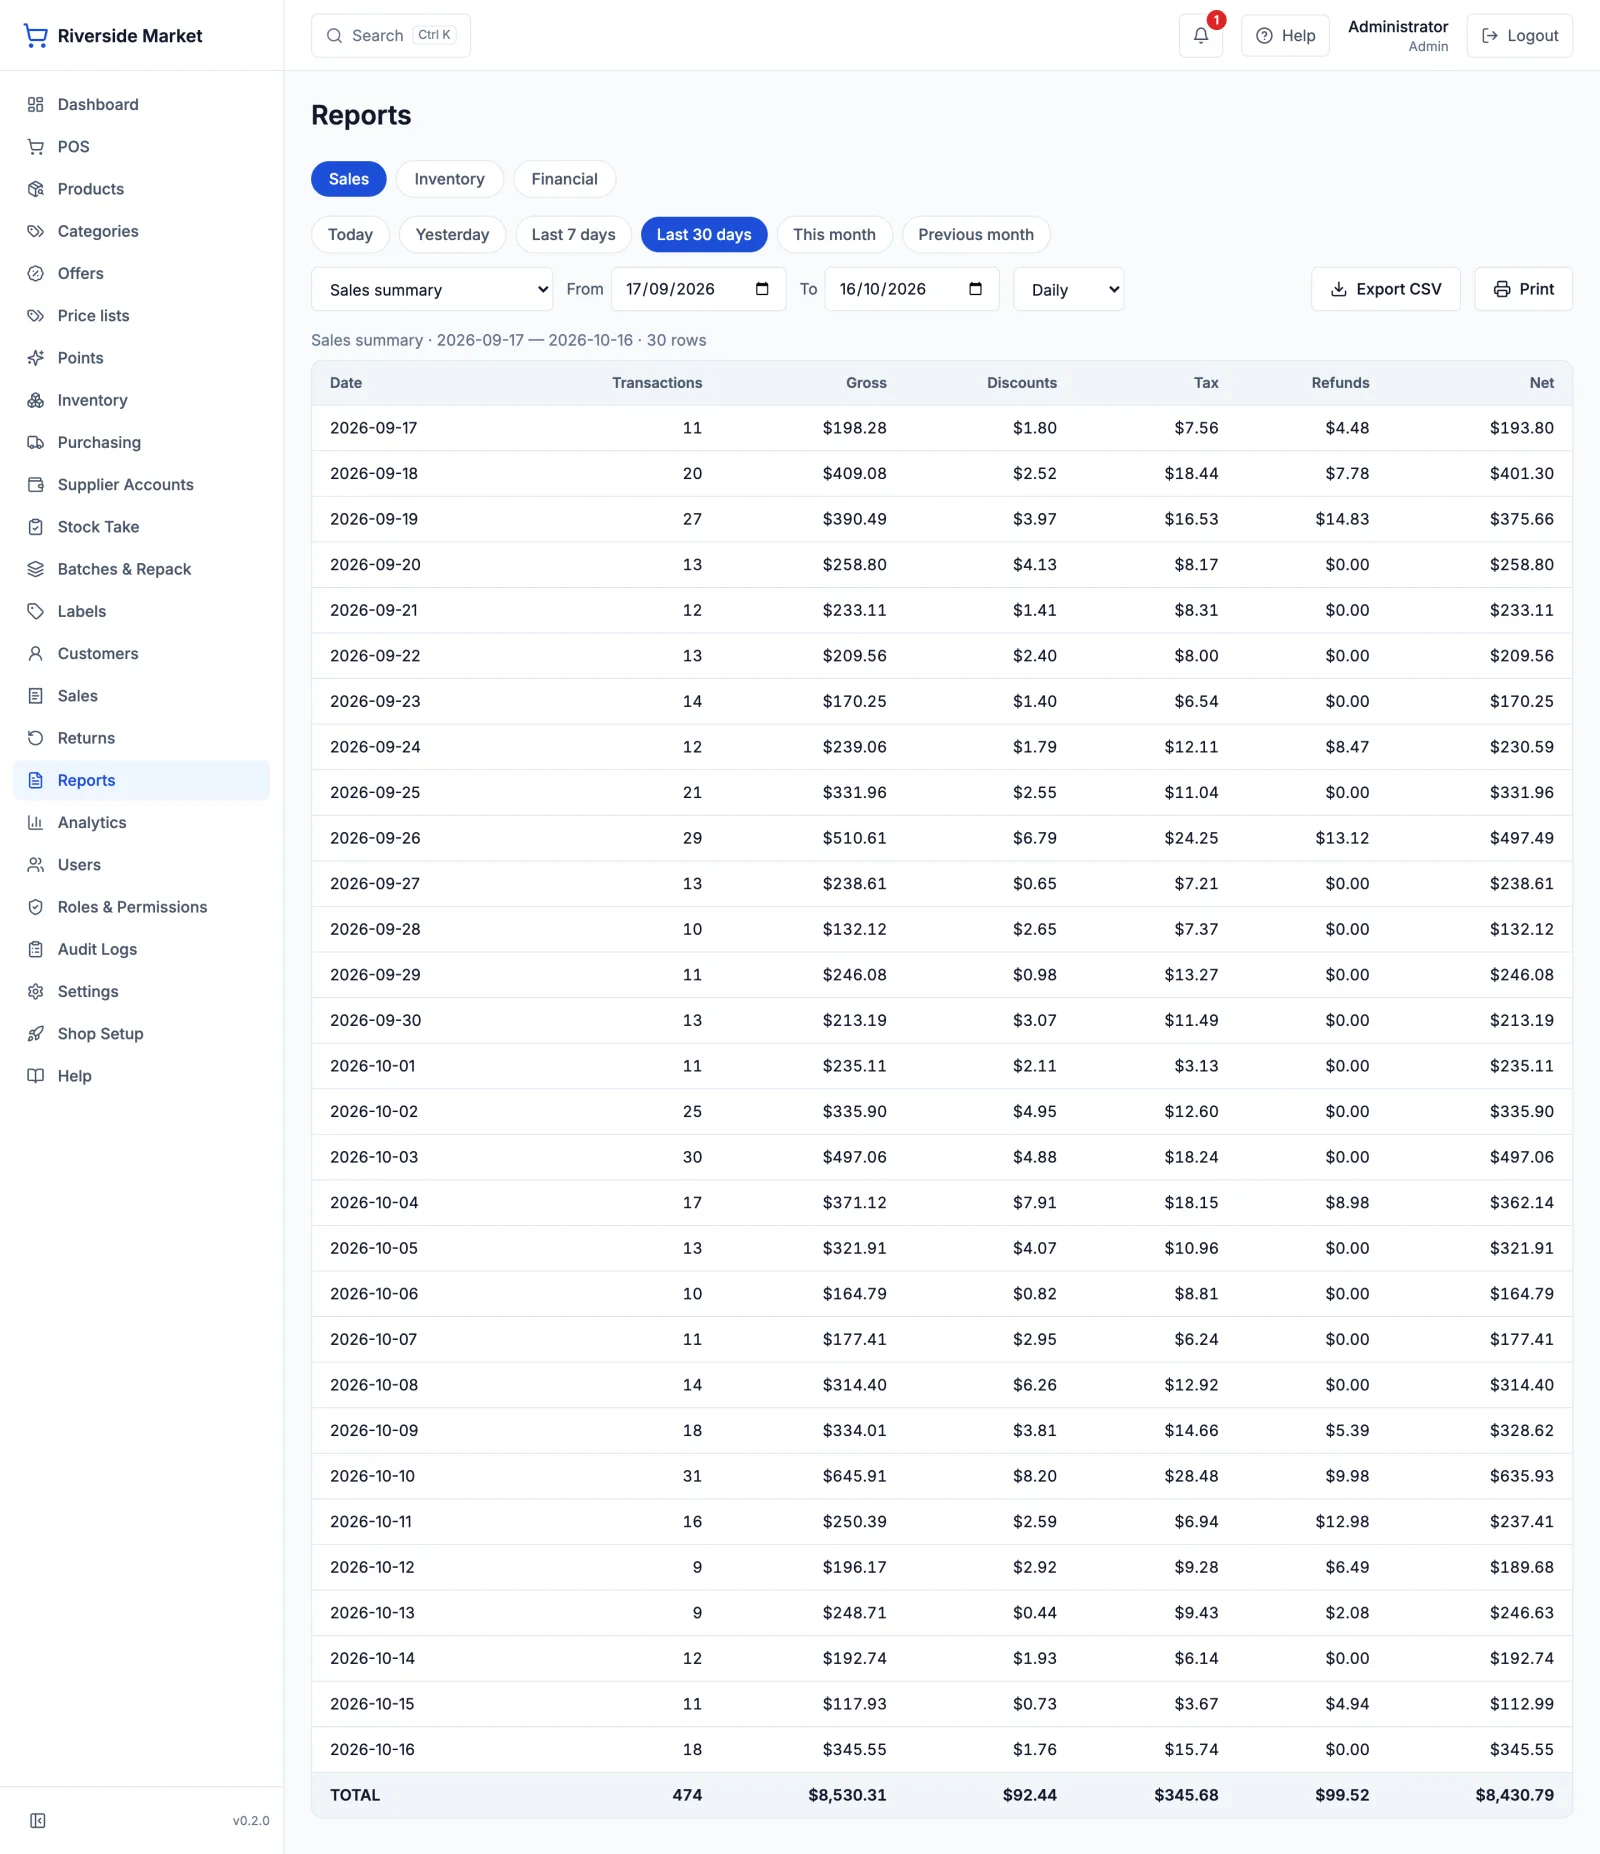
Task: Open Returns in the sidebar
Action: coord(142,738)
